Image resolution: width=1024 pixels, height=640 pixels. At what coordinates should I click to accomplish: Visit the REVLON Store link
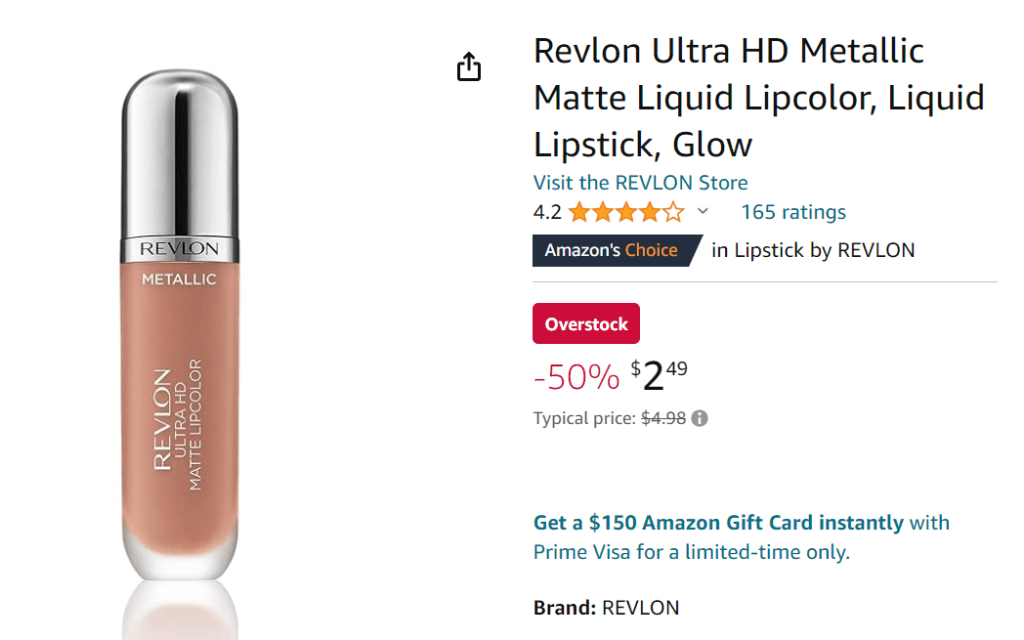(640, 182)
